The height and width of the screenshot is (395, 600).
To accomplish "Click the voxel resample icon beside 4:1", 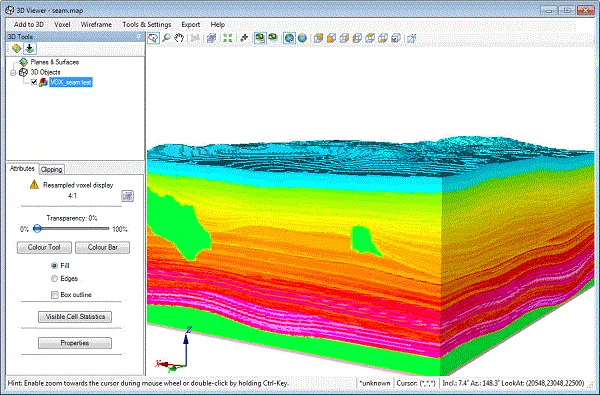I will click(x=127, y=196).
